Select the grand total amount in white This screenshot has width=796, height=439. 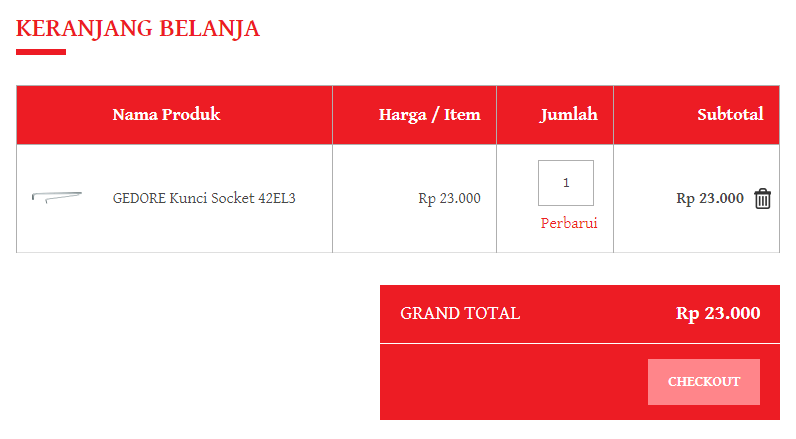[718, 313]
